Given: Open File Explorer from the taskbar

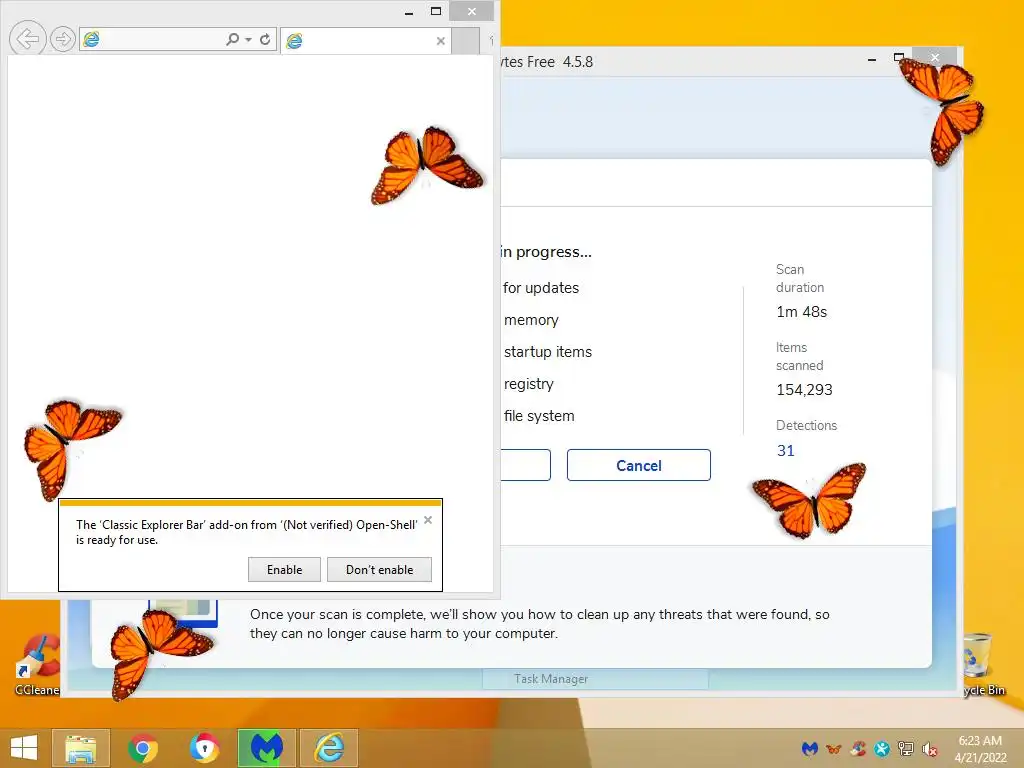Looking at the screenshot, I should click(x=80, y=748).
